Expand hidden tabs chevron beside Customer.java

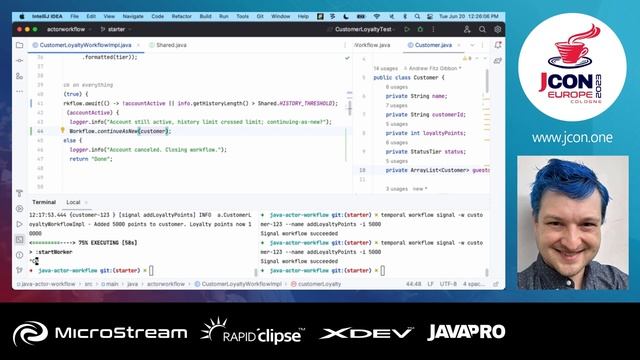[472, 45]
